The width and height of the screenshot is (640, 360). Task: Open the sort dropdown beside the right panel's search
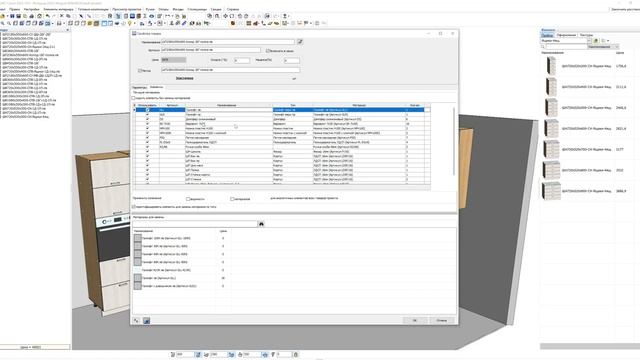617,47
